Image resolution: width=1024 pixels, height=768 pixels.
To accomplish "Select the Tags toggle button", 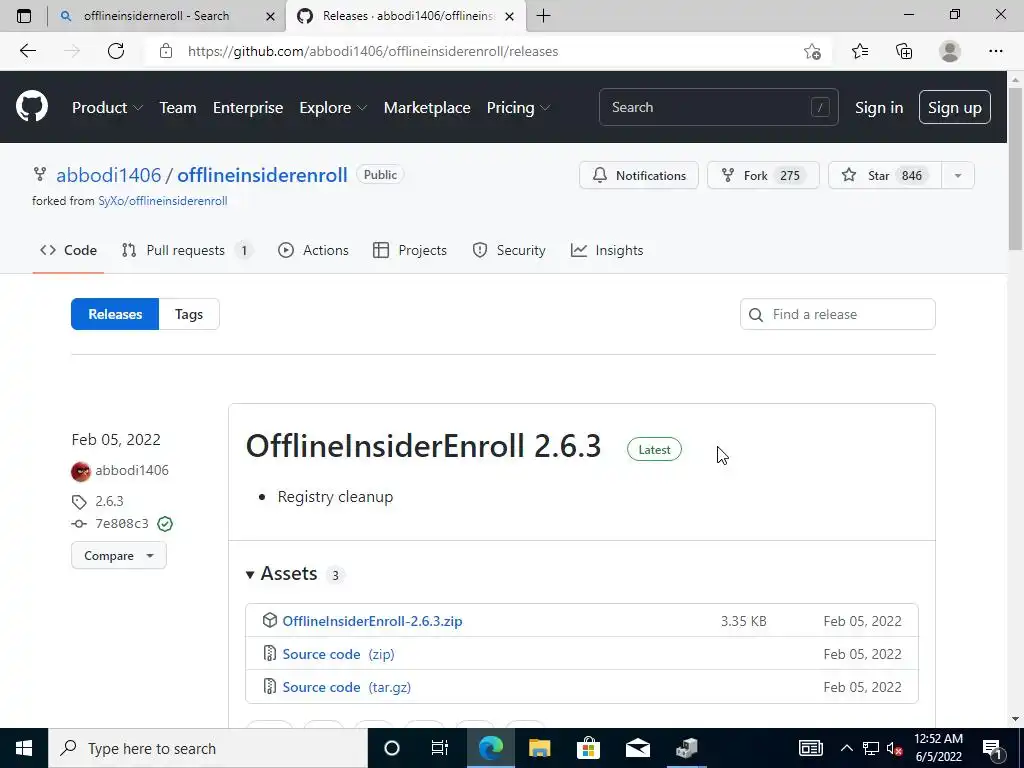I will (189, 314).
